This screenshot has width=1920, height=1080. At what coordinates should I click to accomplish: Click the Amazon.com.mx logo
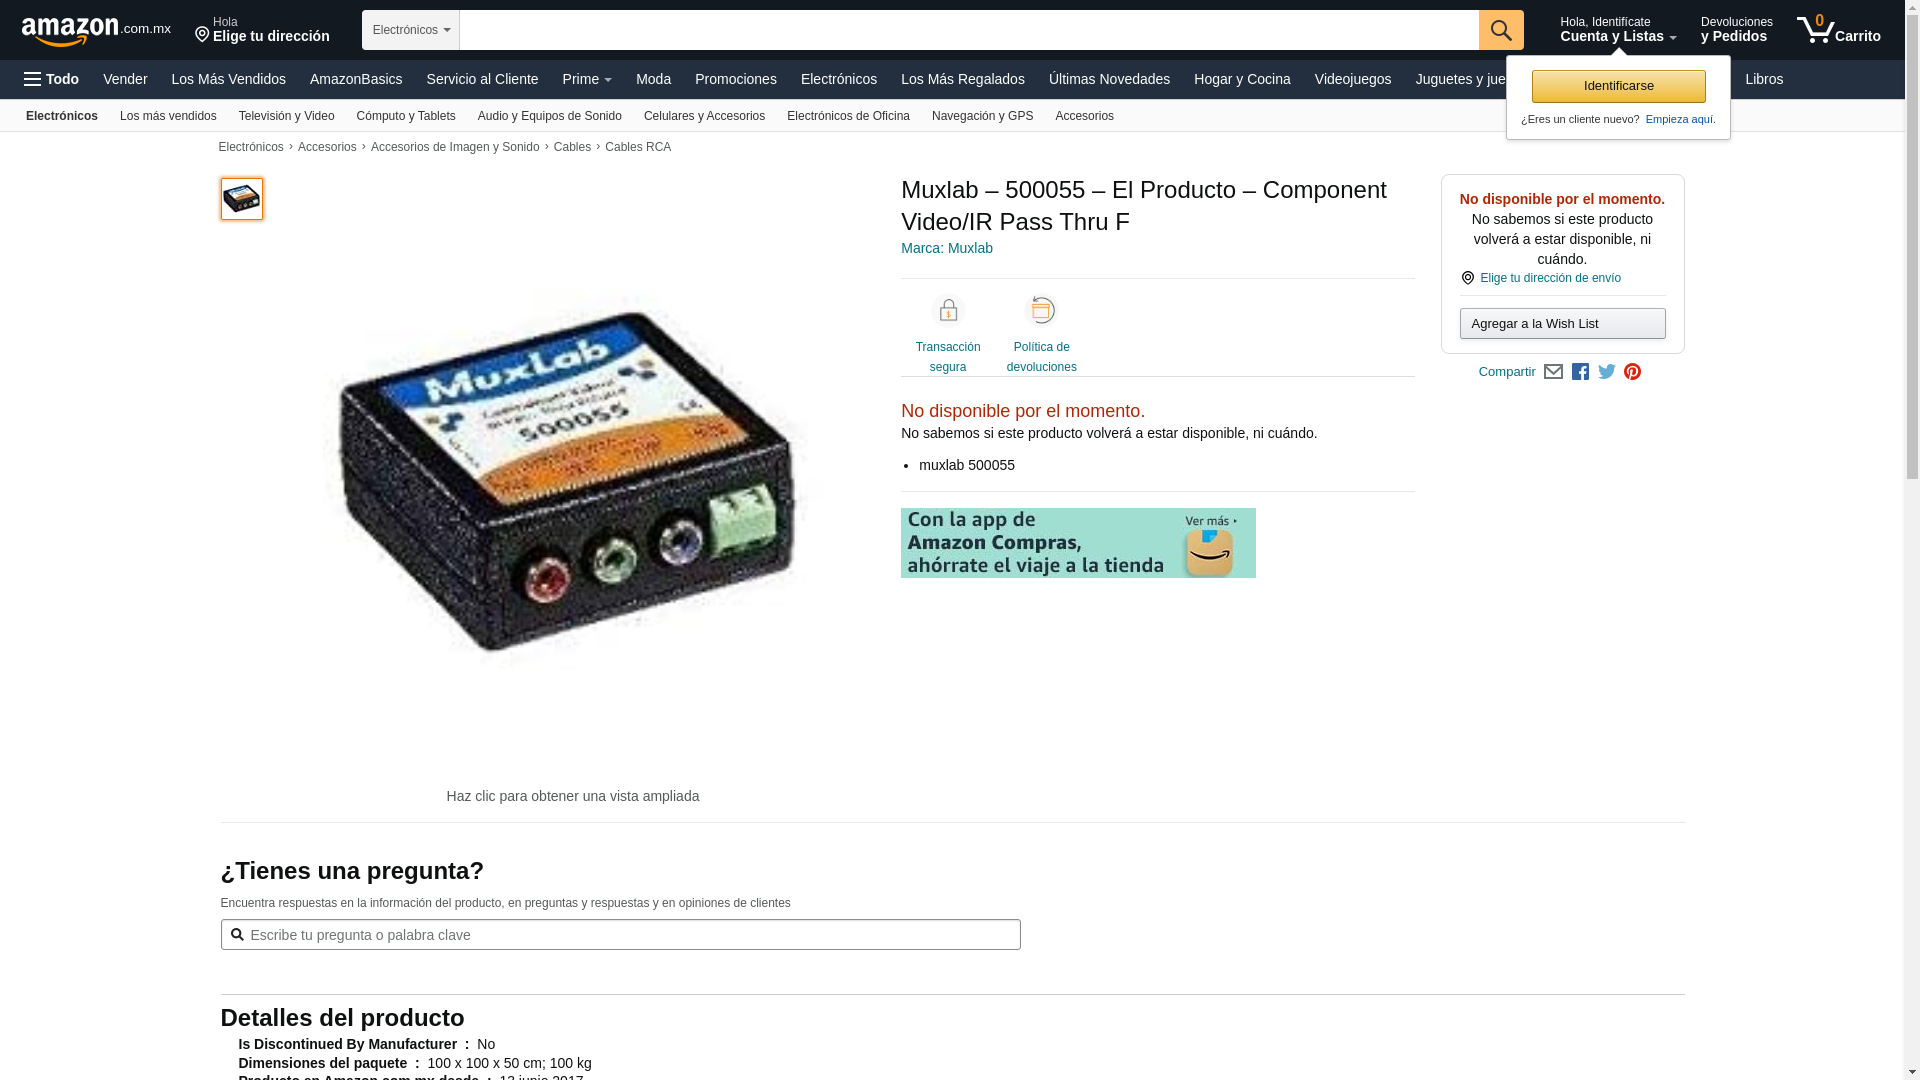pyautogui.click(x=96, y=31)
